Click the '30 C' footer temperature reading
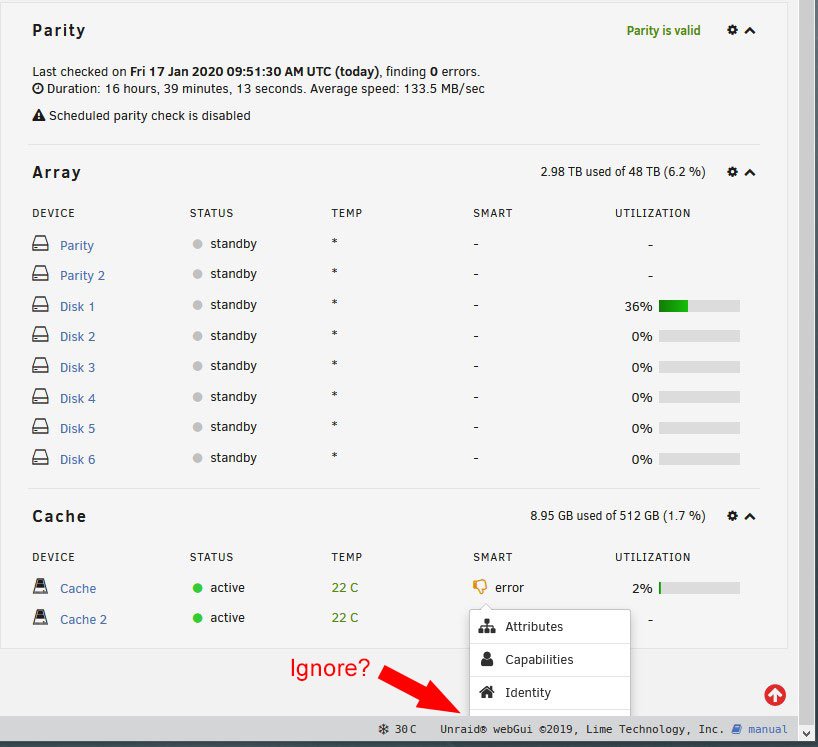 [405, 729]
